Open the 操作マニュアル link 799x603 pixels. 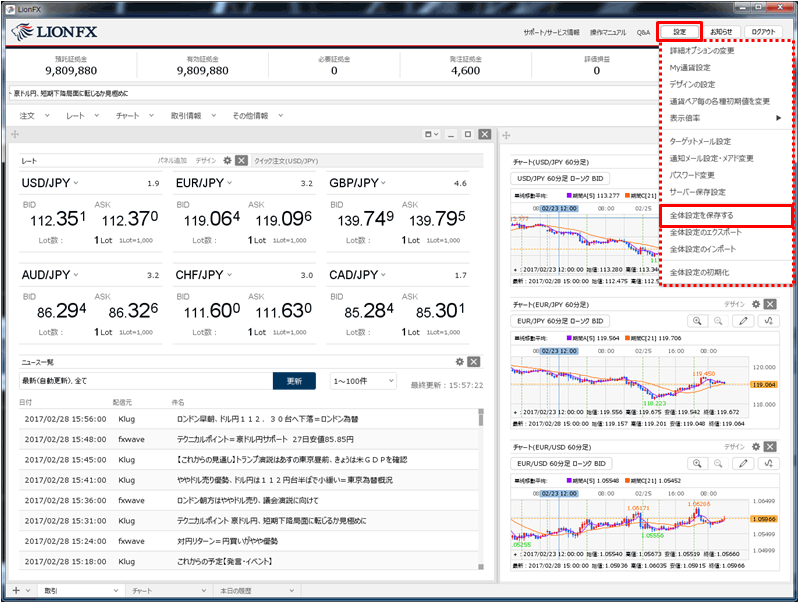click(x=607, y=32)
